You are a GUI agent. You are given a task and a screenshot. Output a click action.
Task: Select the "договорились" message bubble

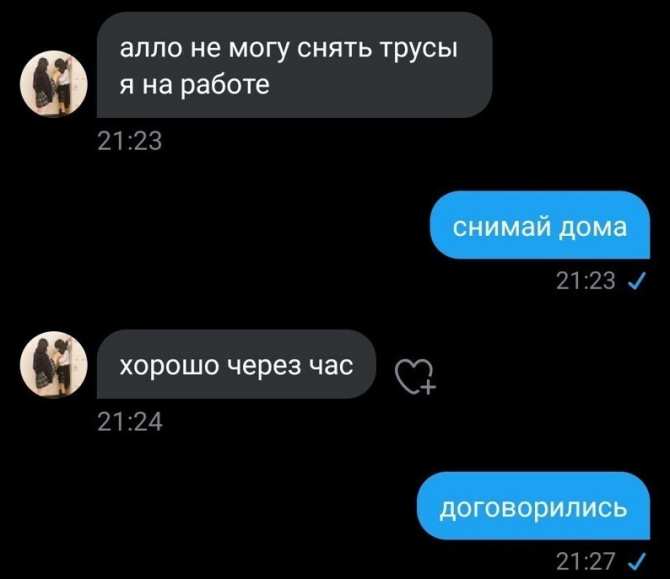coord(533,506)
